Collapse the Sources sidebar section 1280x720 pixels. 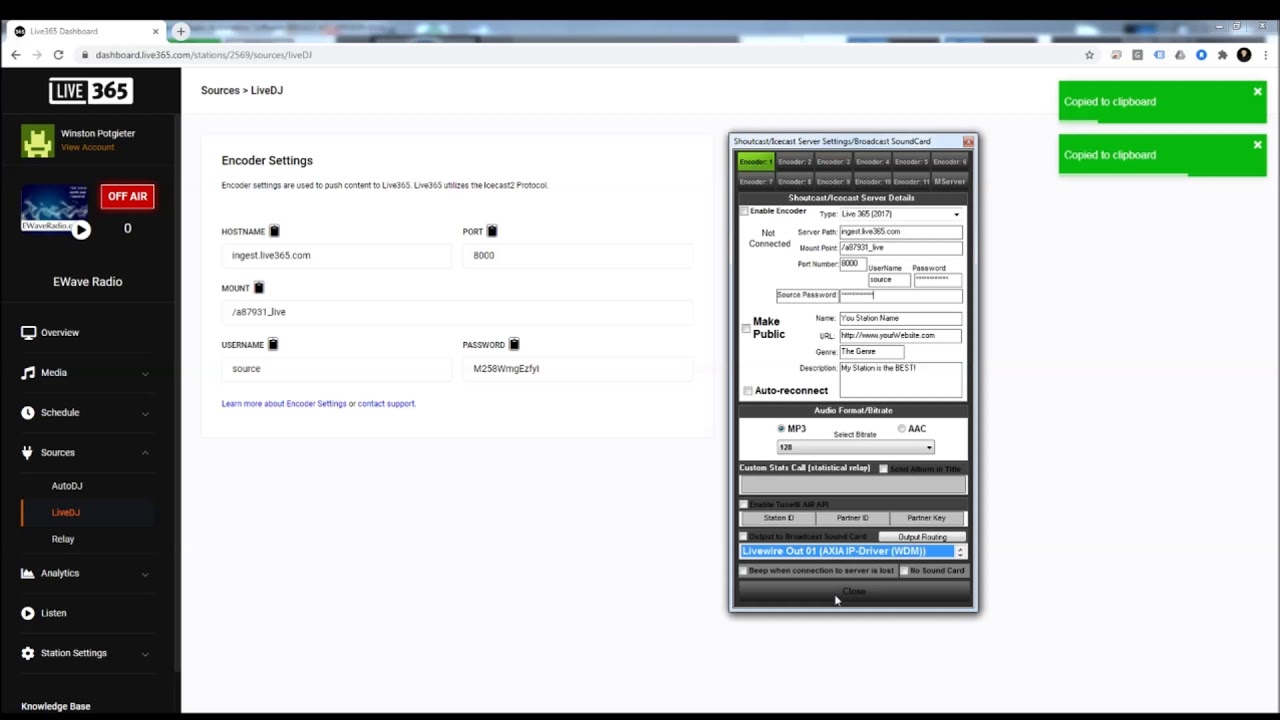click(145, 453)
